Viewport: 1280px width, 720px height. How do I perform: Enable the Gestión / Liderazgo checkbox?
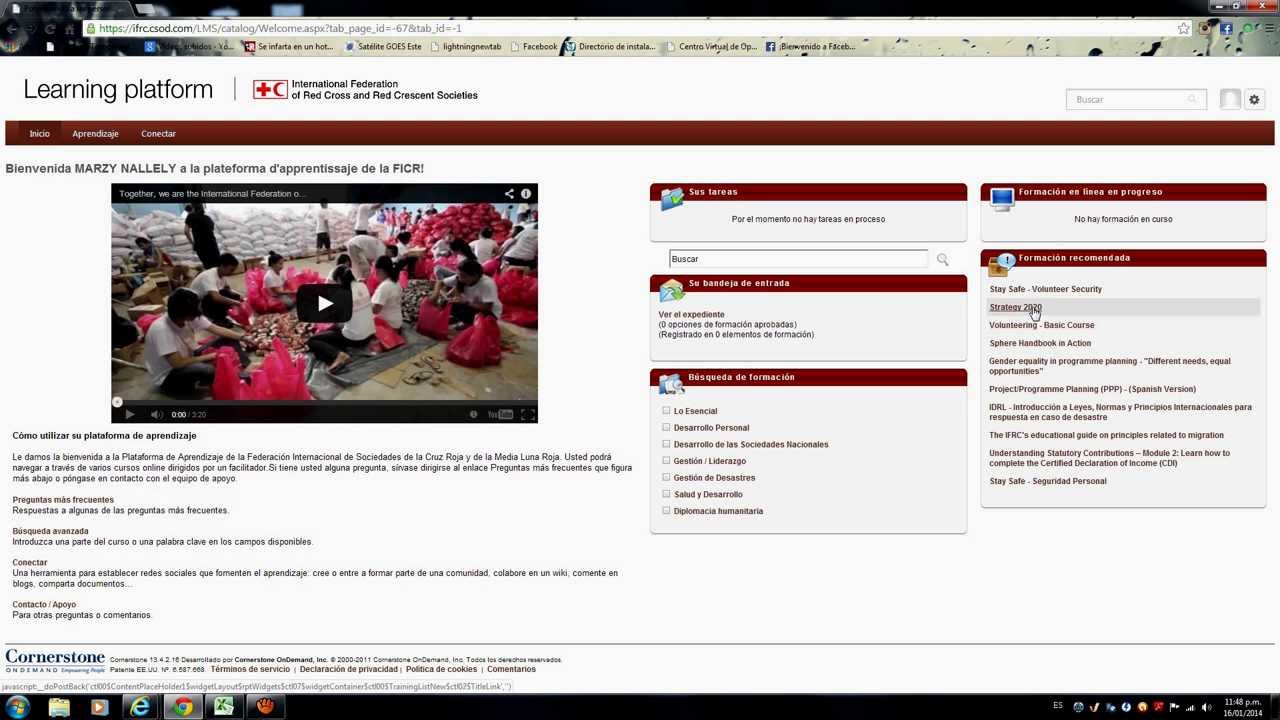pyautogui.click(x=666, y=460)
